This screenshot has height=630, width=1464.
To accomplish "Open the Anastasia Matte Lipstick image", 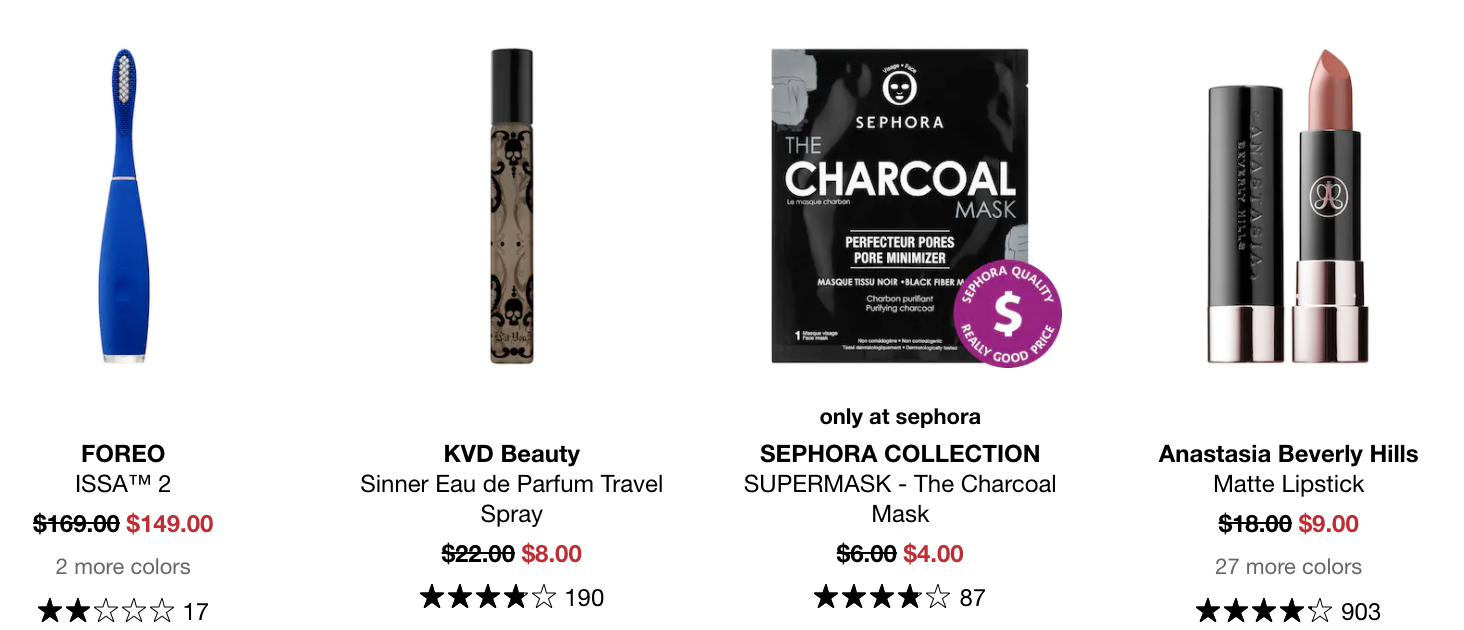I will click(1287, 205).
